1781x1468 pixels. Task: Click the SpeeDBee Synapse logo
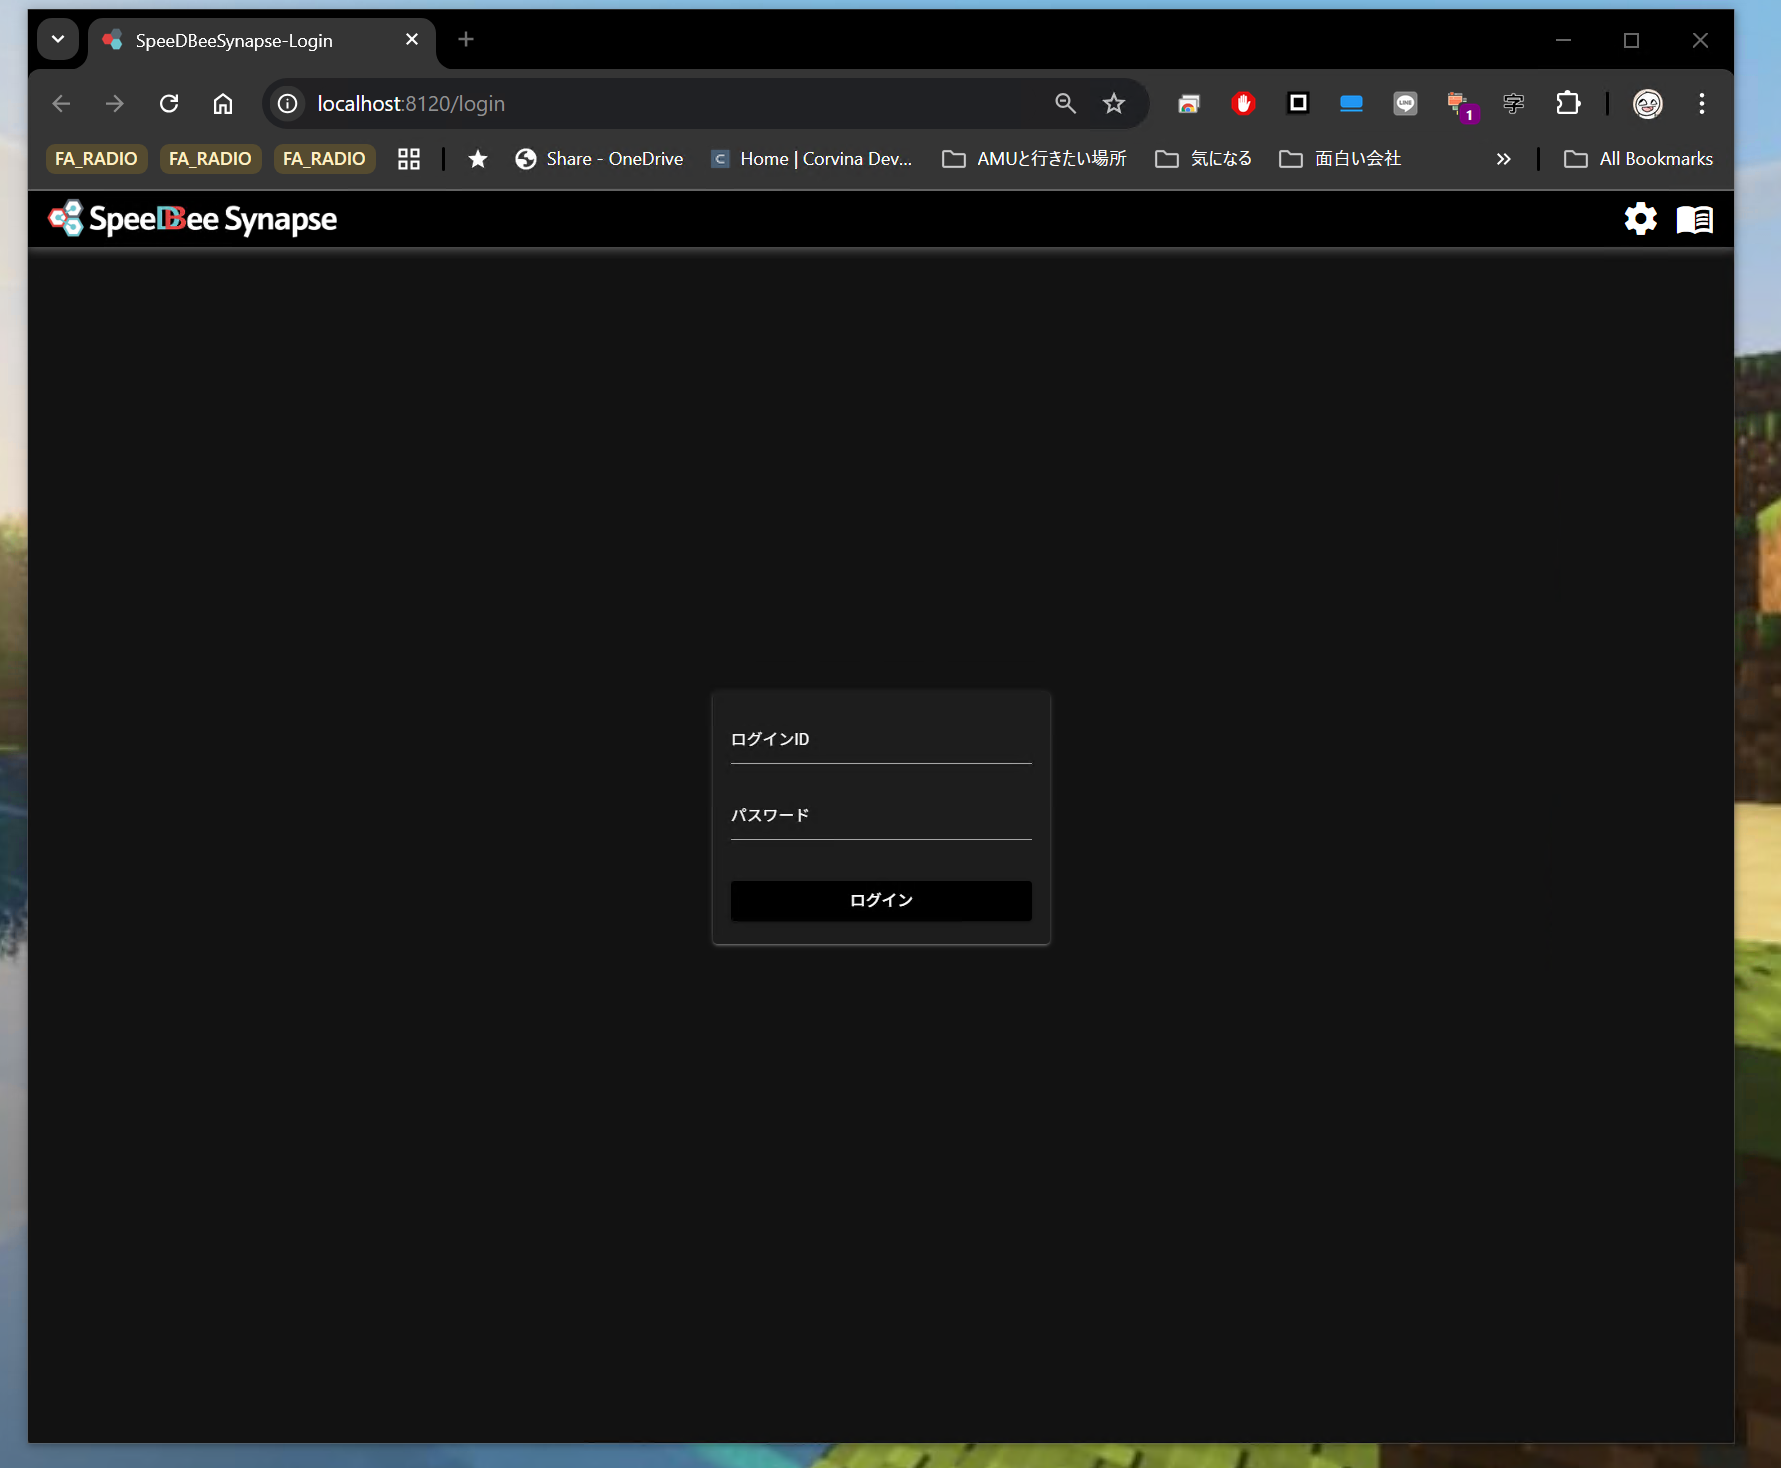pyautogui.click(x=194, y=219)
